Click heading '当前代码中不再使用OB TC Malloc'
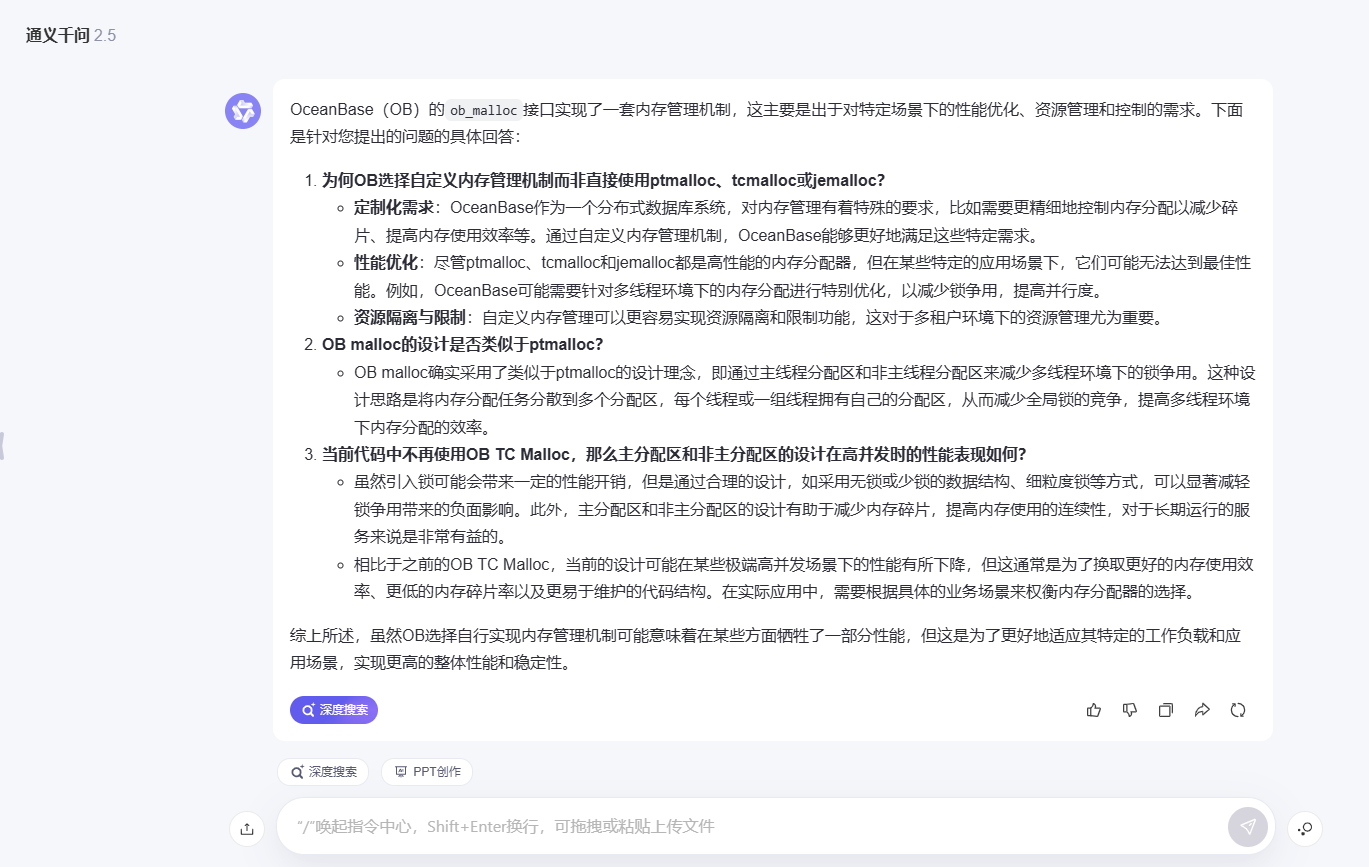Screen dimensions: 1369x867 (x=674, y=454)
